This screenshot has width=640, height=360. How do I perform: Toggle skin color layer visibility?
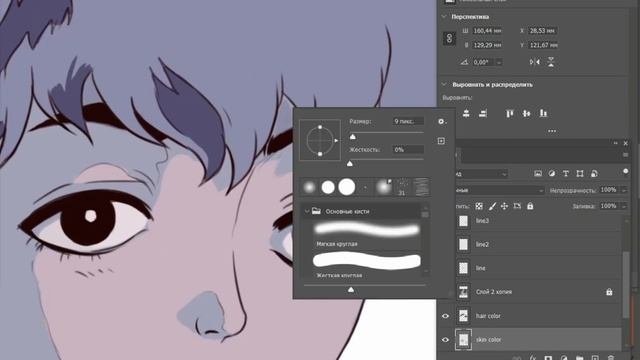445,340
